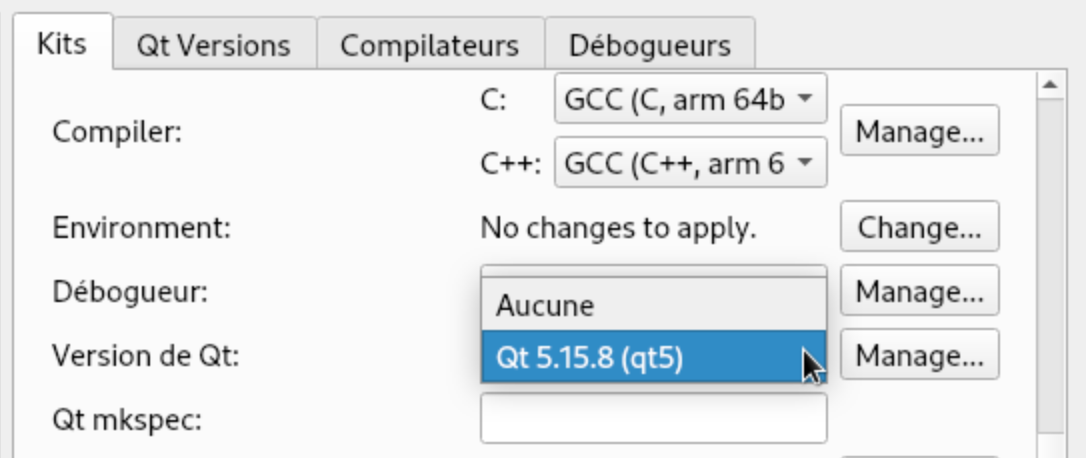Click the 'Environment:' row label
The width and height of the screenshot is (1086, 458).
click(142, 228)
